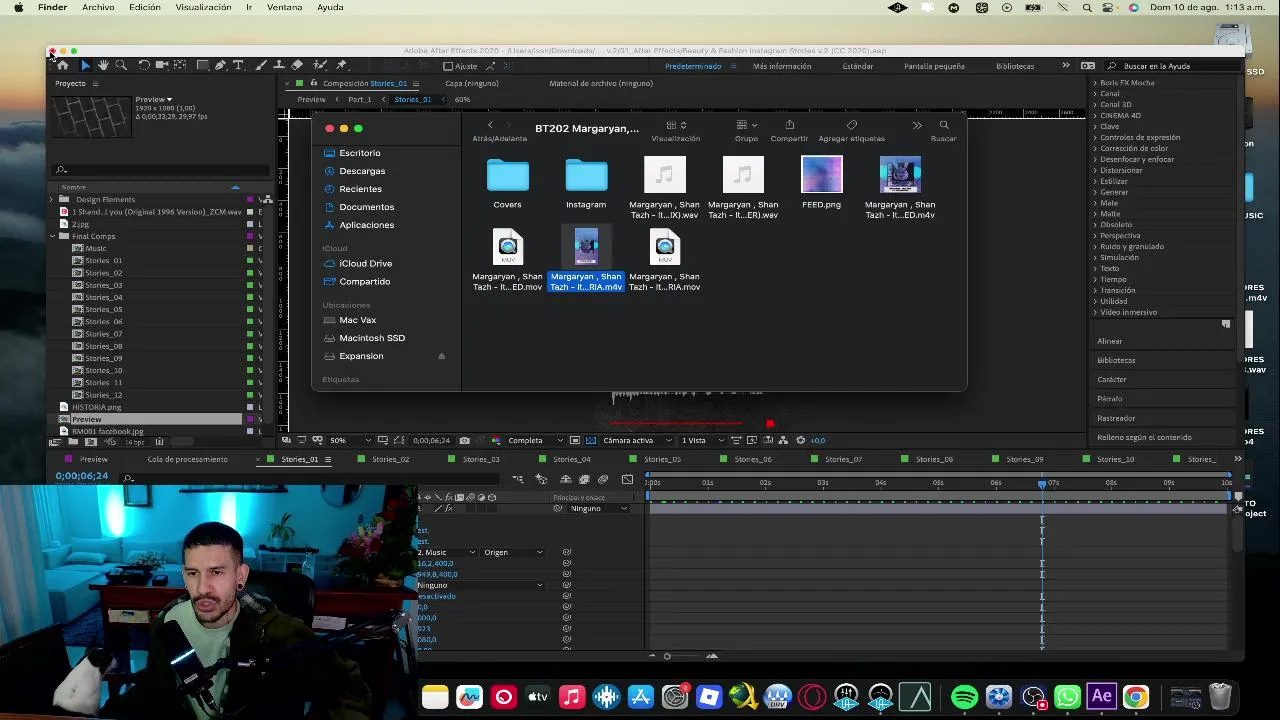This screenshot has width=1280, height=720.
Task: Select the Puppet Pin tool
Action: (x=342, y=65)
